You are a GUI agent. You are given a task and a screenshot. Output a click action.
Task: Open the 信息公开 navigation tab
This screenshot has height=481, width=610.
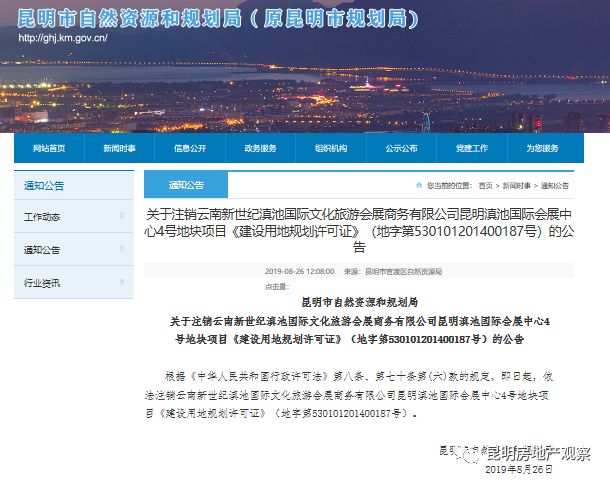[190, 148]
